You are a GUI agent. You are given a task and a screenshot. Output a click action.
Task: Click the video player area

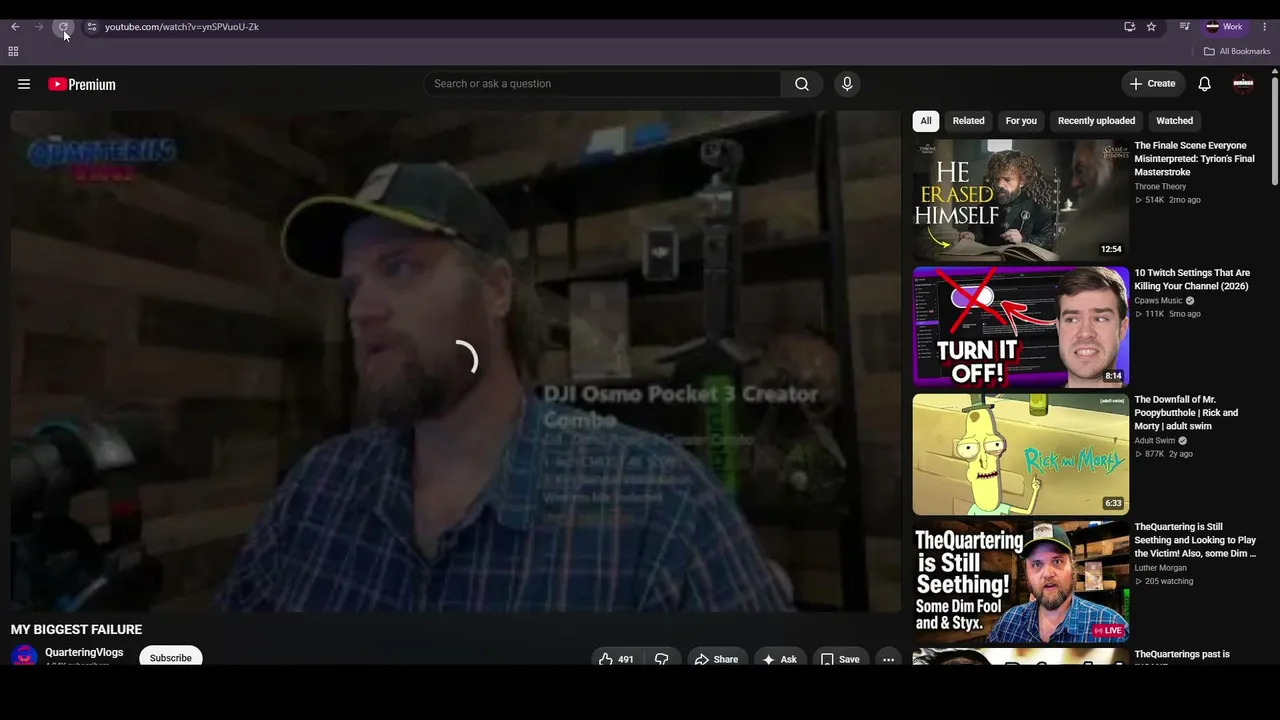(x=456, y=361)
